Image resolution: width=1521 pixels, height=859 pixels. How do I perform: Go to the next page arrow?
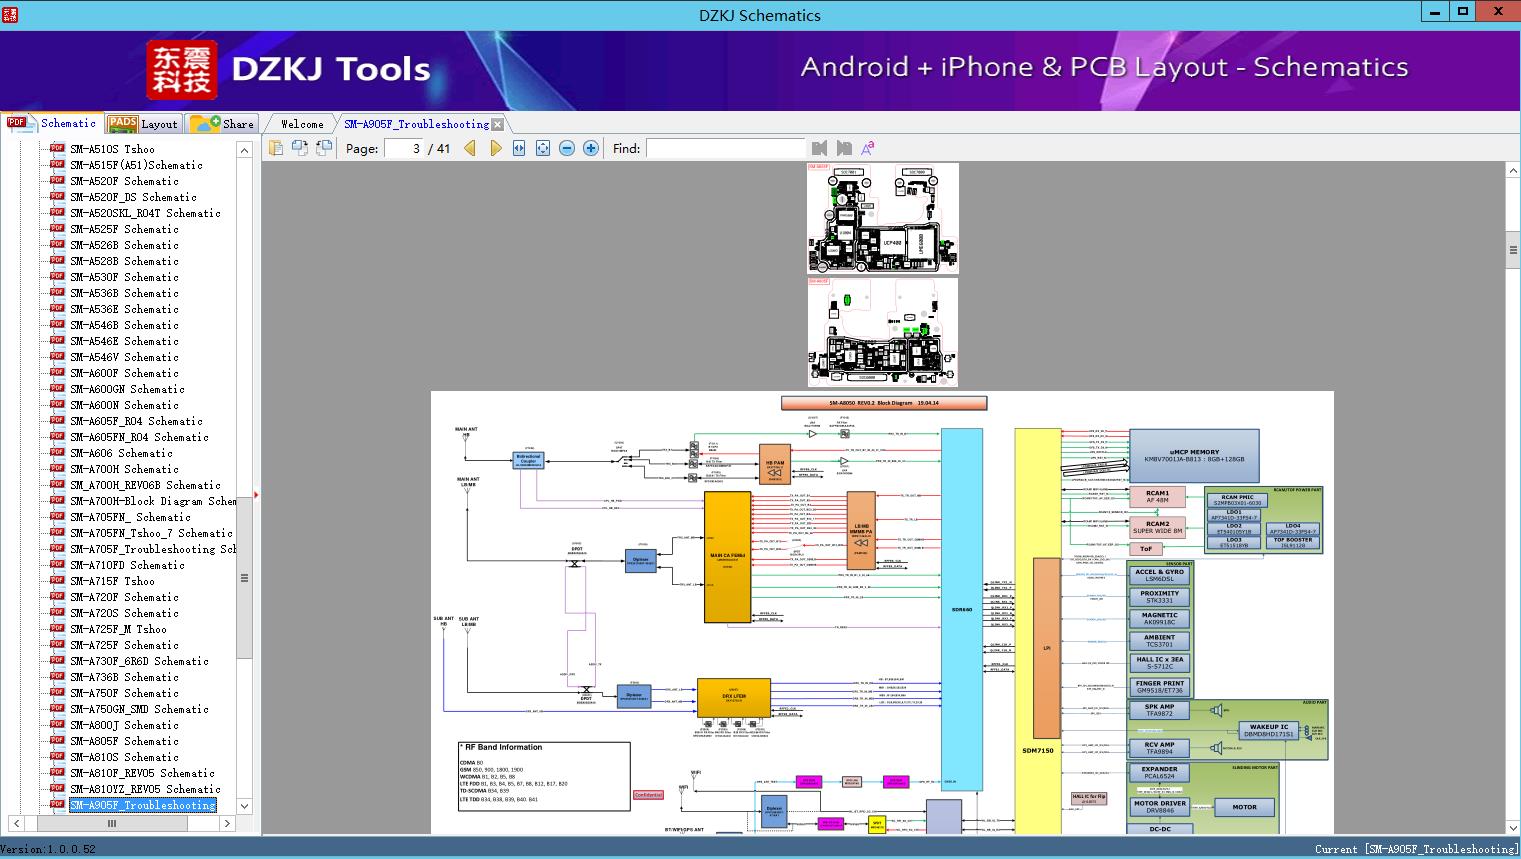(x=495, y=148)
